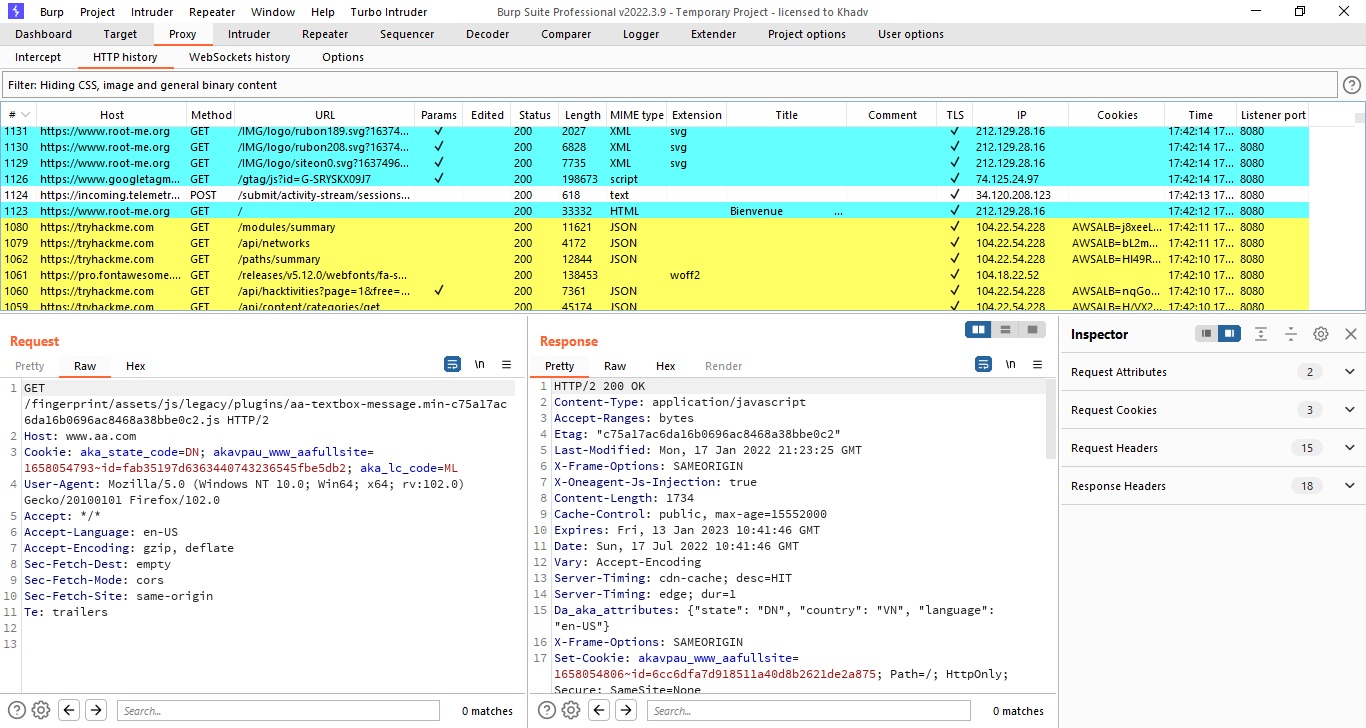Click the filter bar to edit filters

pos(670,85)
